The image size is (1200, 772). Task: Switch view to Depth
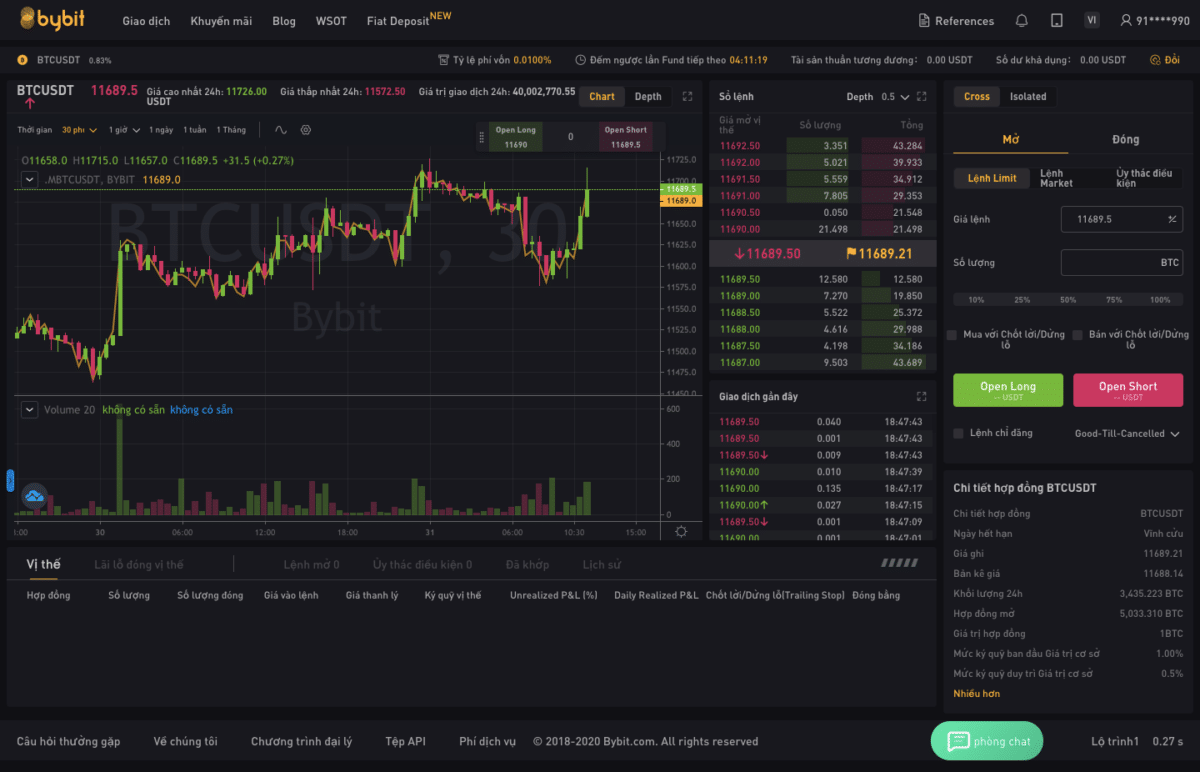(x=648, y=97)
